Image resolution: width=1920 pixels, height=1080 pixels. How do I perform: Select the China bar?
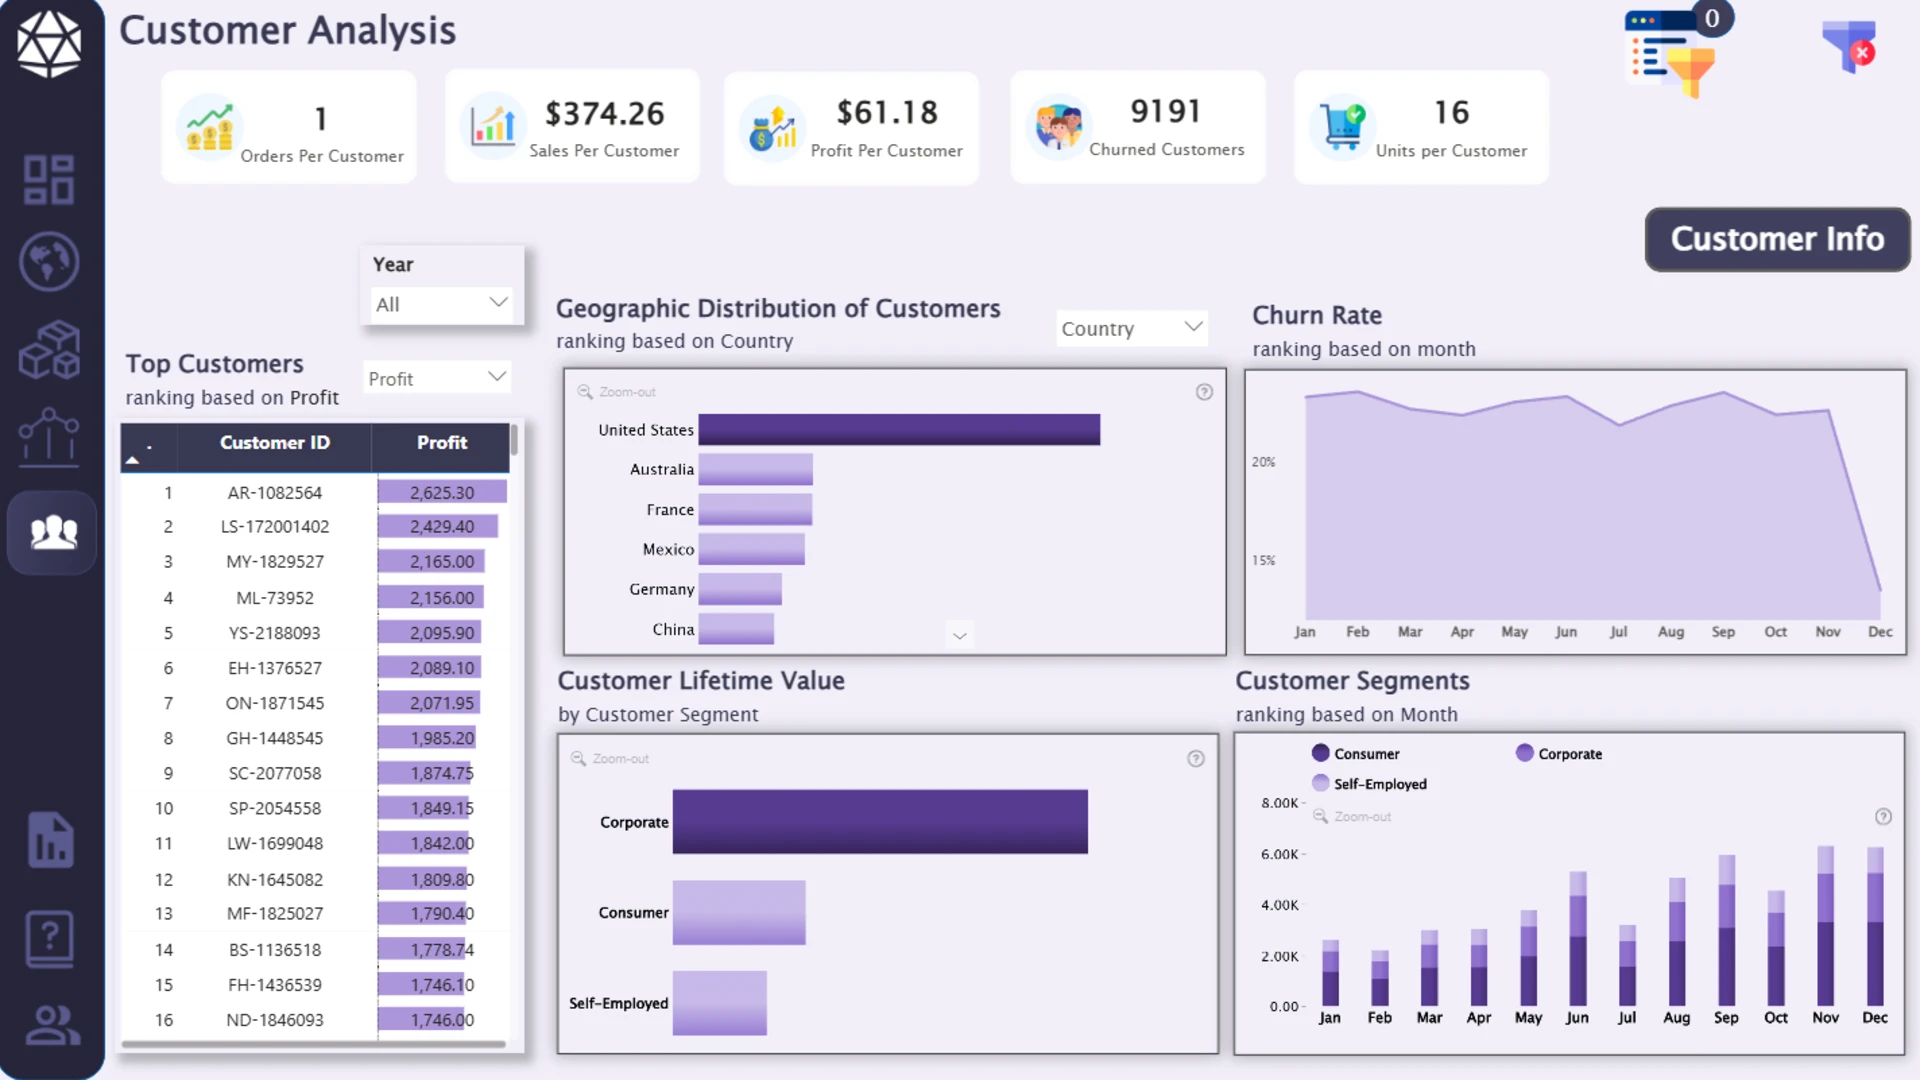736,629
